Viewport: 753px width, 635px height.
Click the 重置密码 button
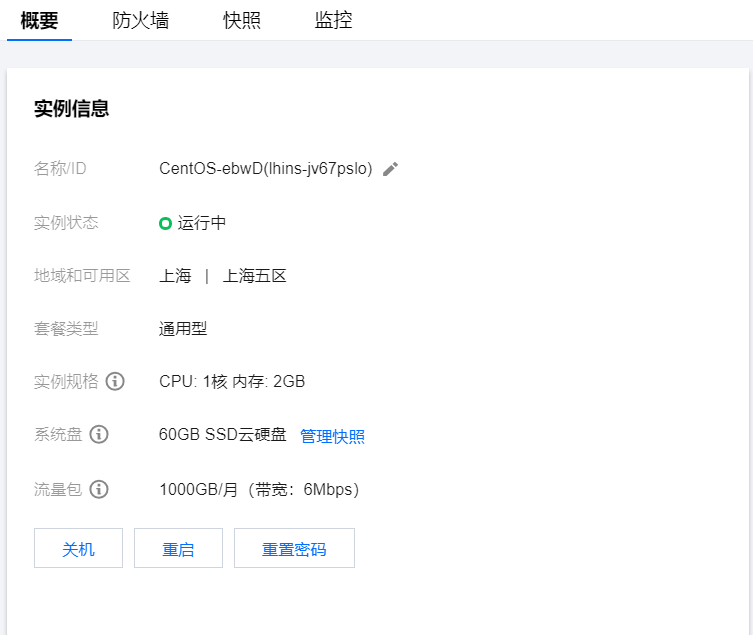294,548
